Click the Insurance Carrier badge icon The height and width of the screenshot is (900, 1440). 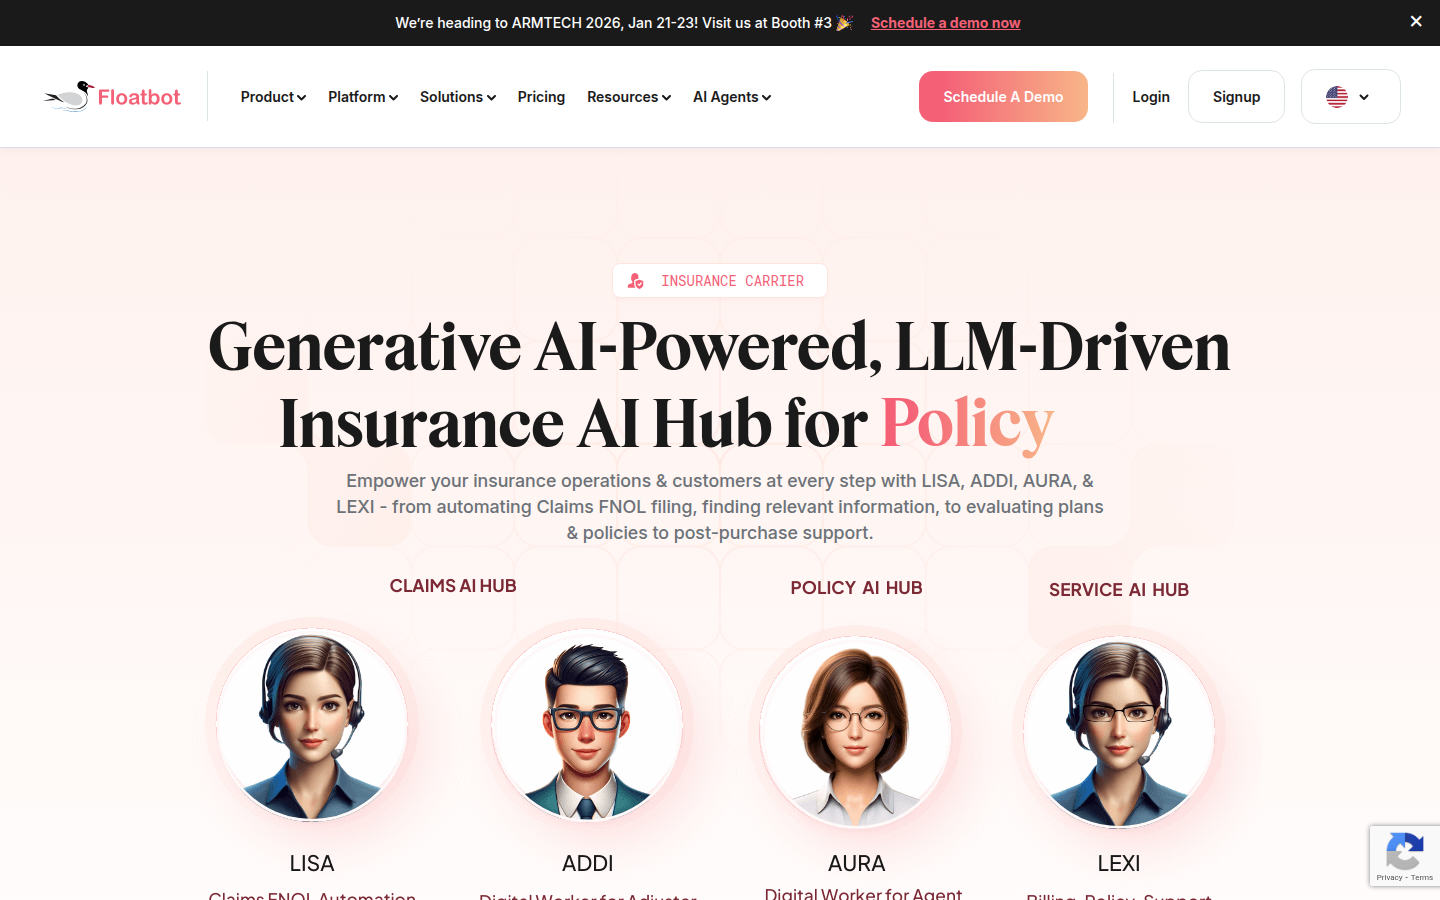[636, 281]
